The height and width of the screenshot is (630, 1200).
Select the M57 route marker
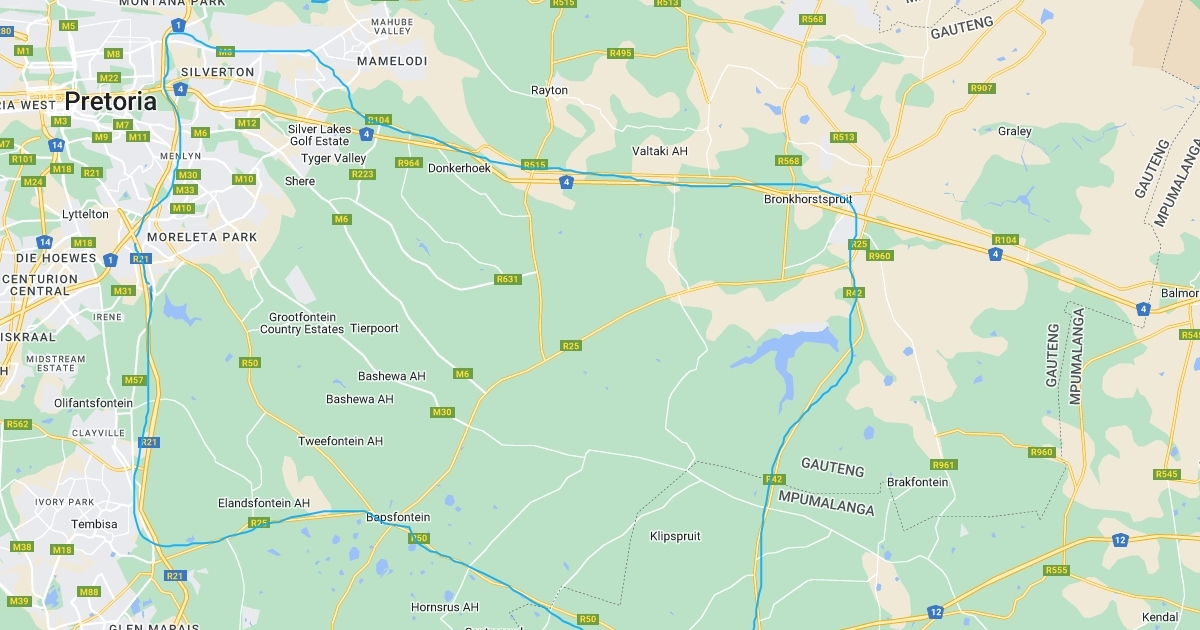coord(134,380)
